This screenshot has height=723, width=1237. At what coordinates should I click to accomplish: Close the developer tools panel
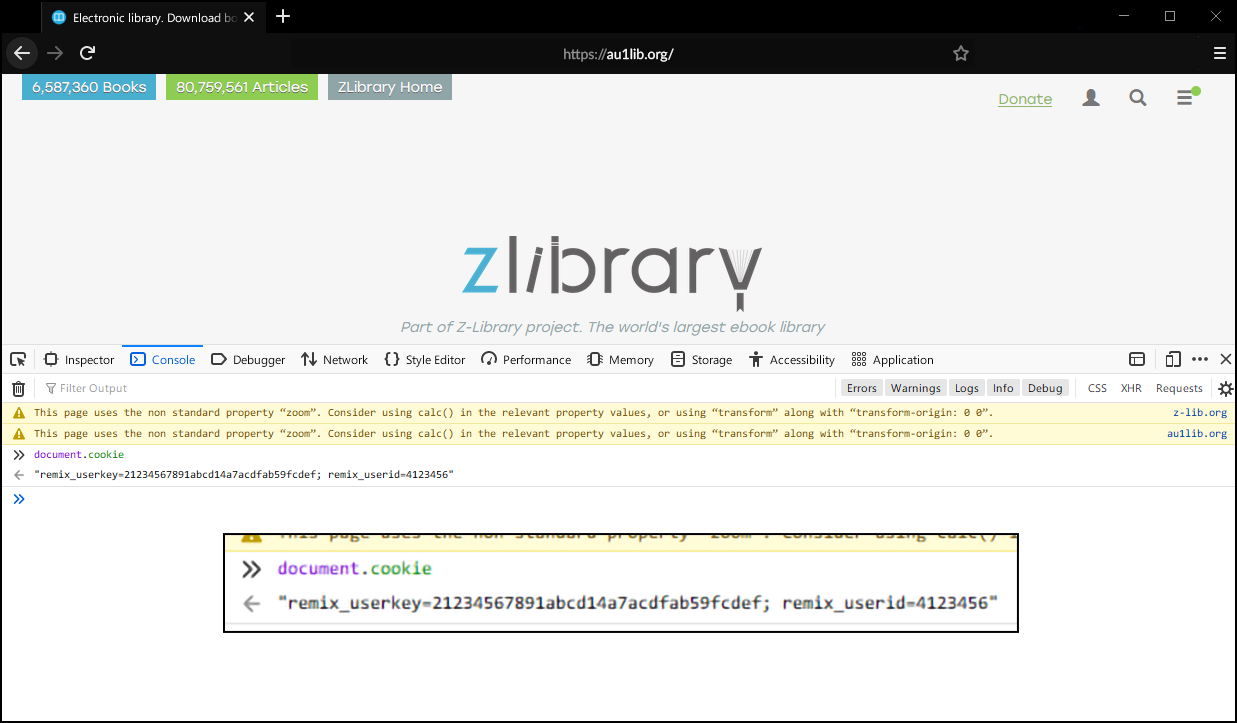click(1226, 359)
